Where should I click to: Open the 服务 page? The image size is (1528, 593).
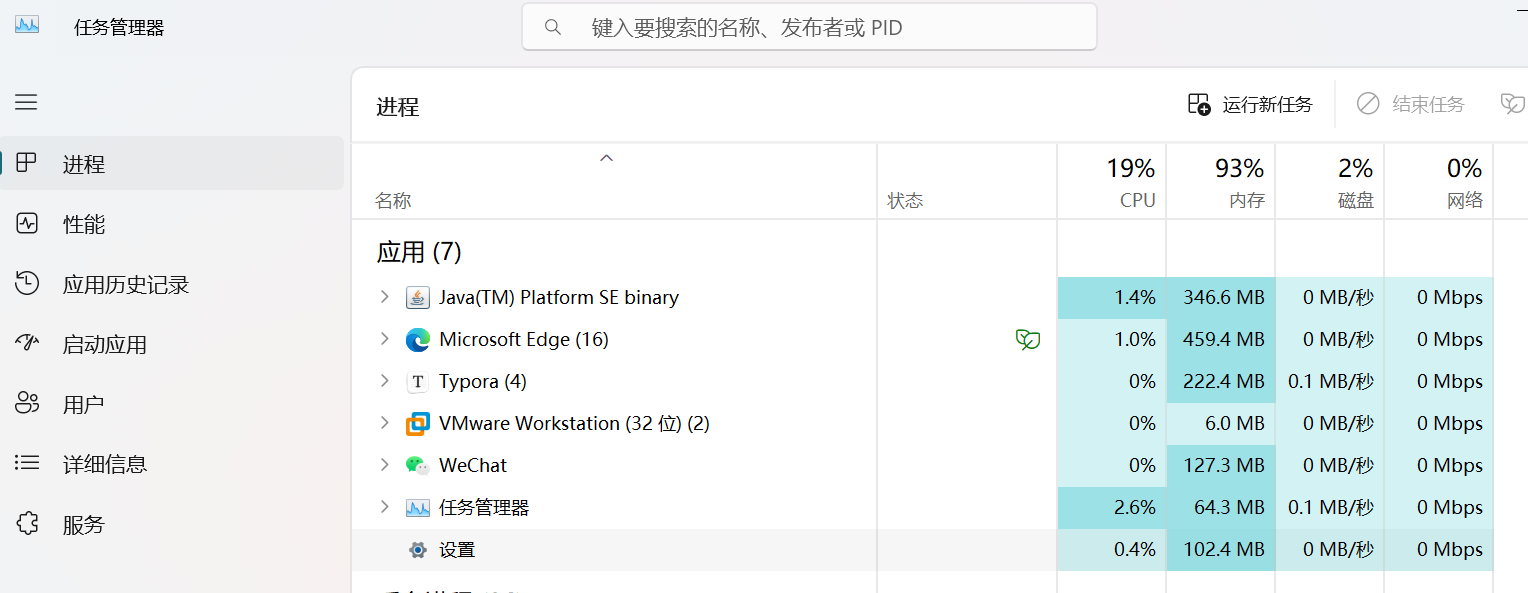coord(172,523)
